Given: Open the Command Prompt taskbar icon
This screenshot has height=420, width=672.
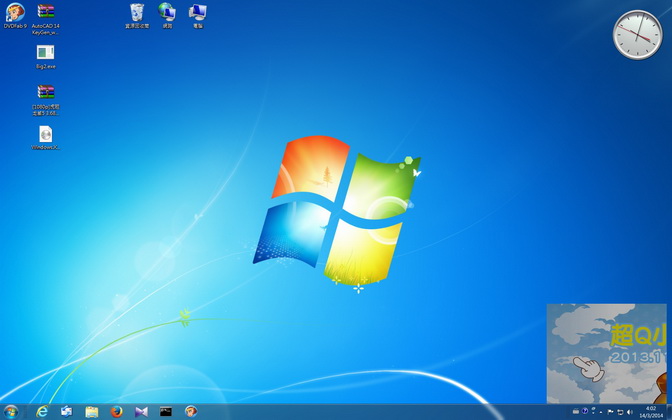Looking at the screenshot, I should (166, 412).
